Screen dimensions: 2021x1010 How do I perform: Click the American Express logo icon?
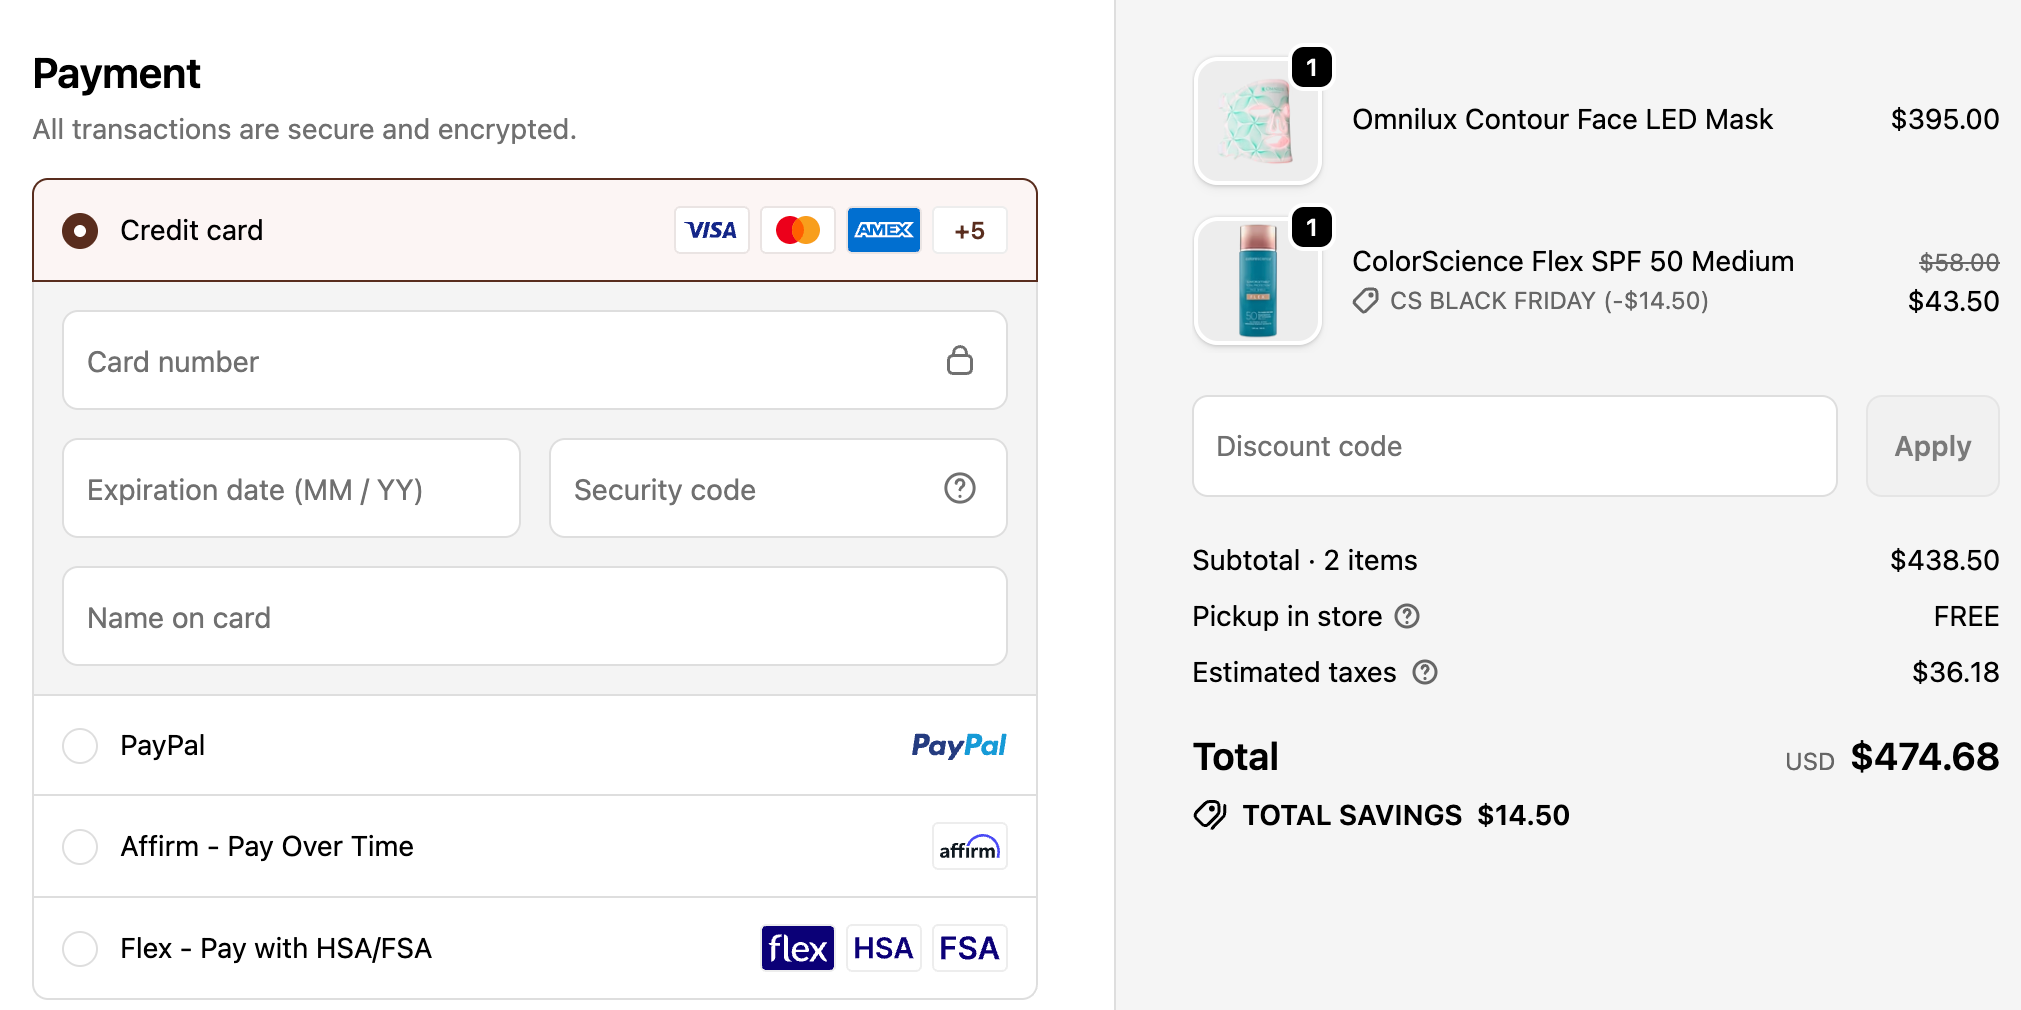click(883, 230)
